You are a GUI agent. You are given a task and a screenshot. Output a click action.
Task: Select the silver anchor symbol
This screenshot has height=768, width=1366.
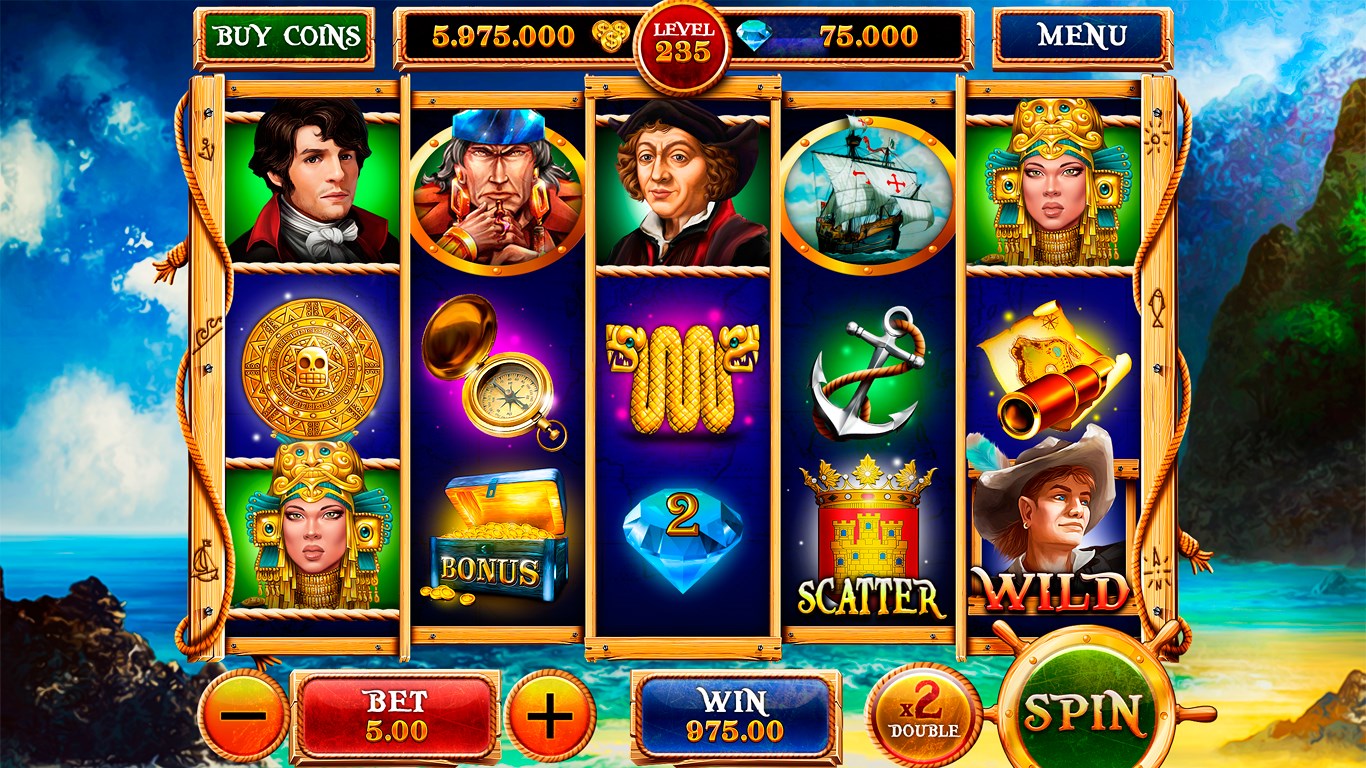867,372
